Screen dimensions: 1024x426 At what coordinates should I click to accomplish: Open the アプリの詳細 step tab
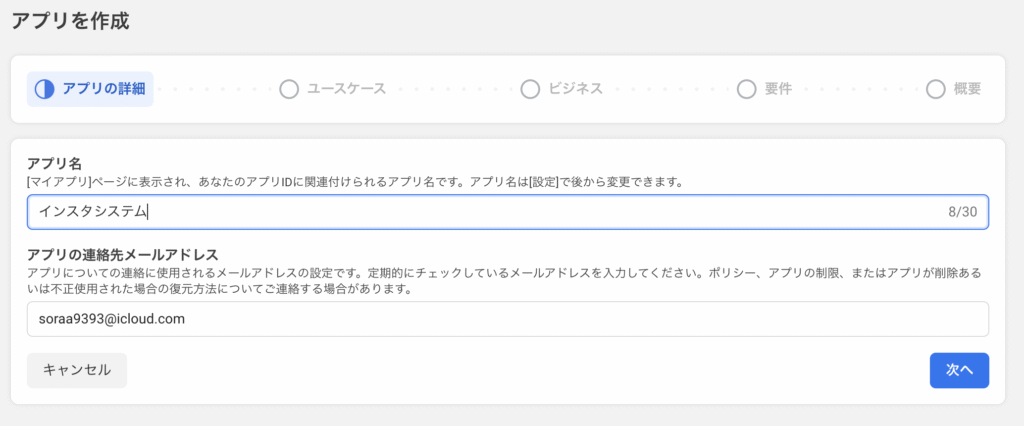coord(90,89)
